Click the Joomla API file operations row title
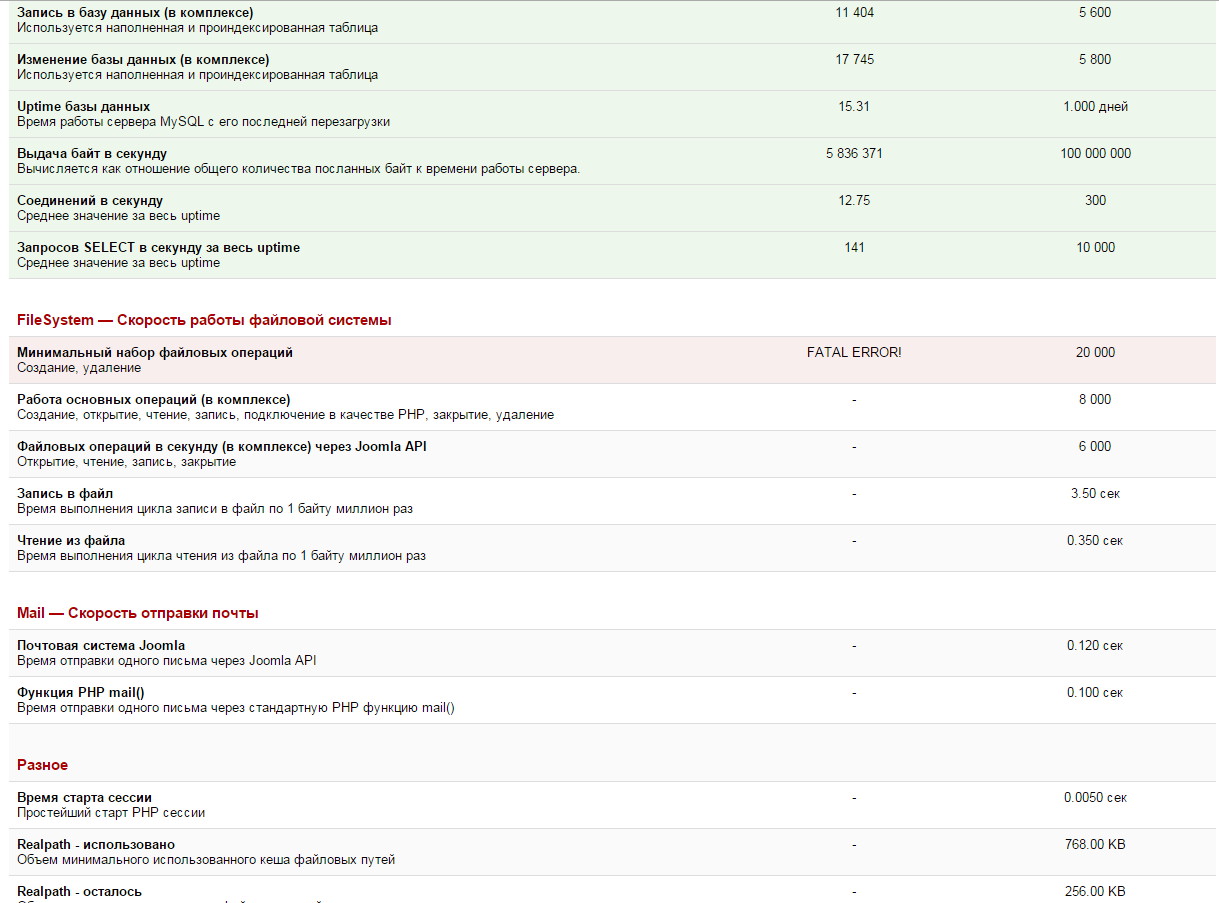Image resolution: width=1219 pixels, height=903 pixels. pyautogui.click(x=222, y=446)
